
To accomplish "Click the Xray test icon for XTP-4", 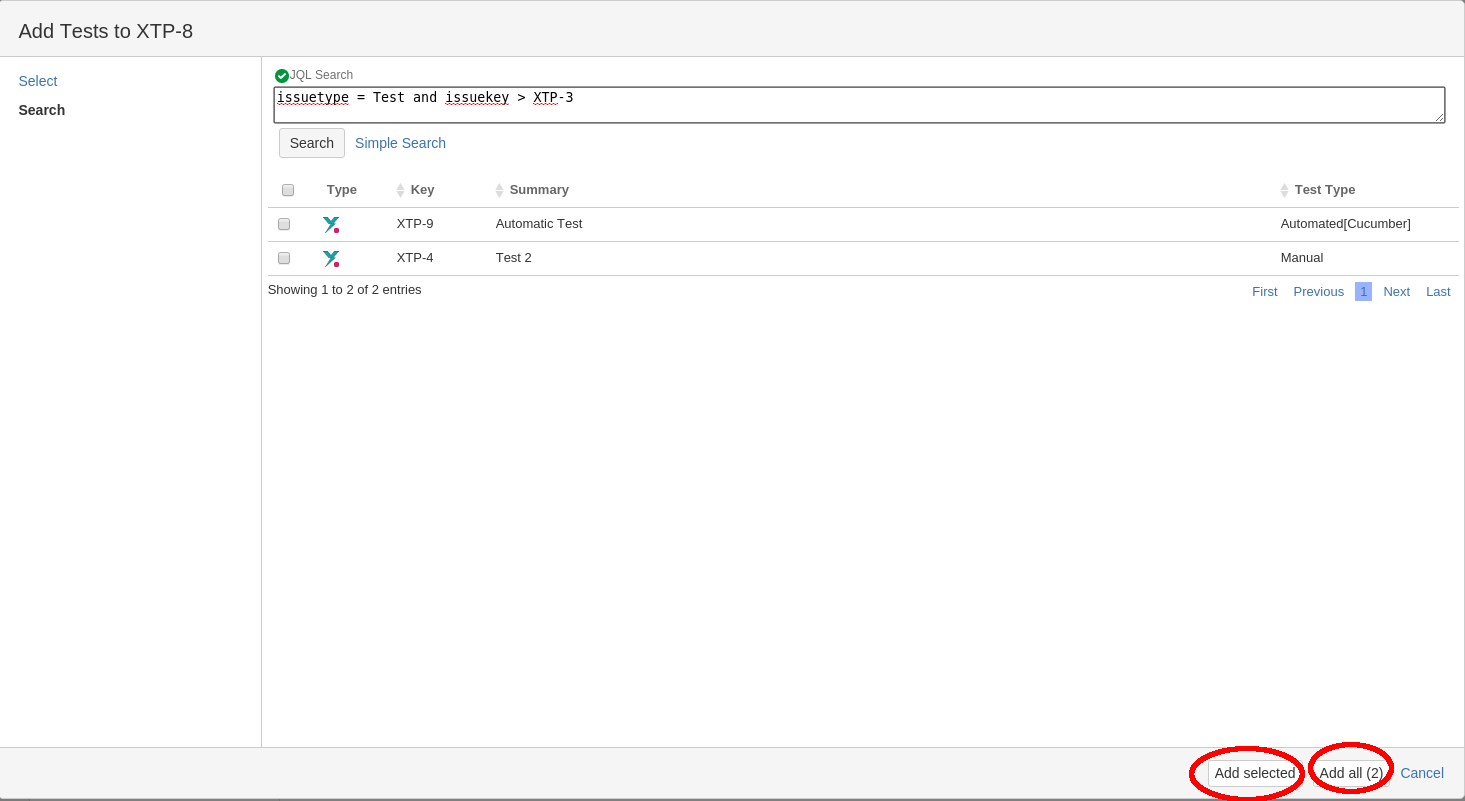I will coord(331,259).
